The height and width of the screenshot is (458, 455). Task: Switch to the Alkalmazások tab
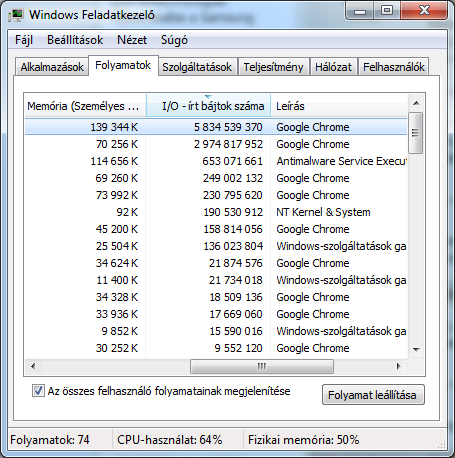[52, 67]
